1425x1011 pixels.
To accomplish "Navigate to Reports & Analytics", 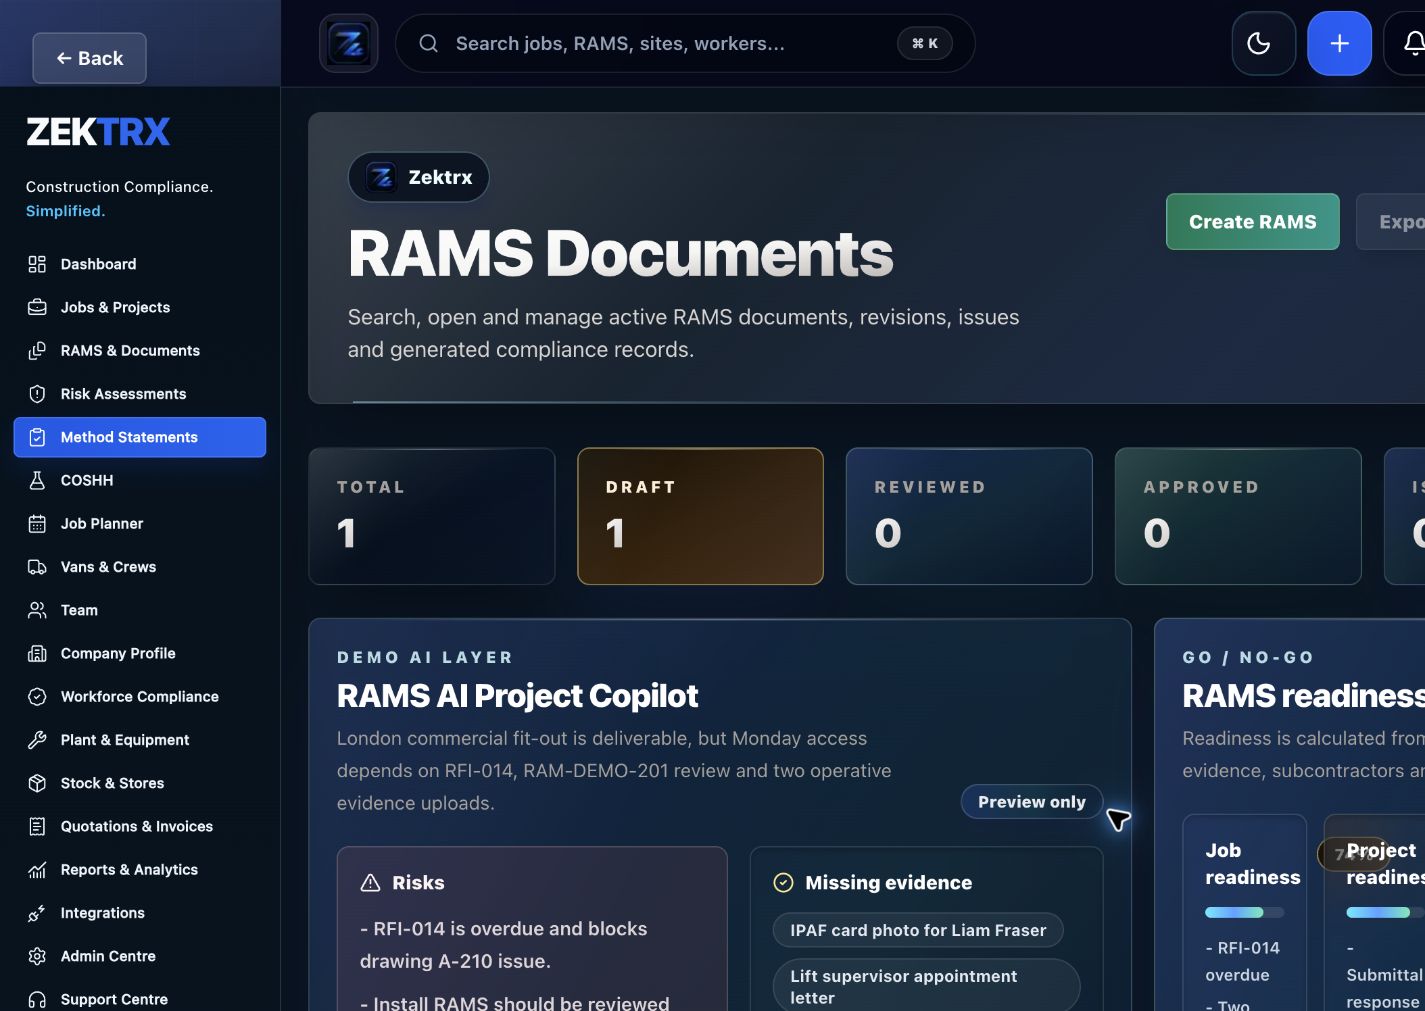I will (140, 870).
